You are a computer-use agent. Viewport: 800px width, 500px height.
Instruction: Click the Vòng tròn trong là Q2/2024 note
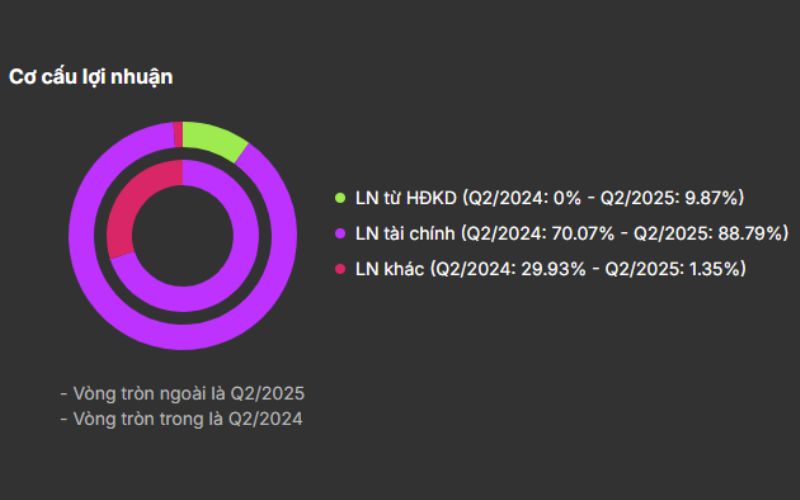pyautogui.click(x=181, y=419)
